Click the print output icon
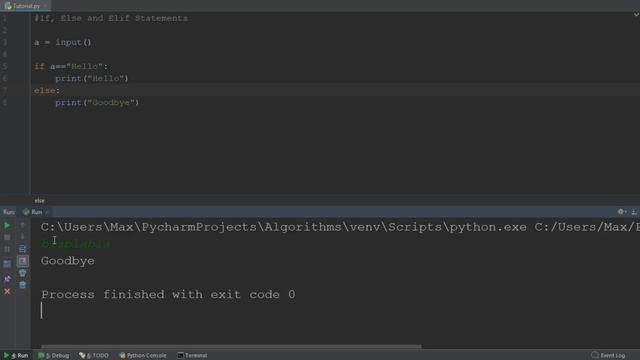Image resolution: width=640 pixels, height=360 pixels. tap(22, 273)
